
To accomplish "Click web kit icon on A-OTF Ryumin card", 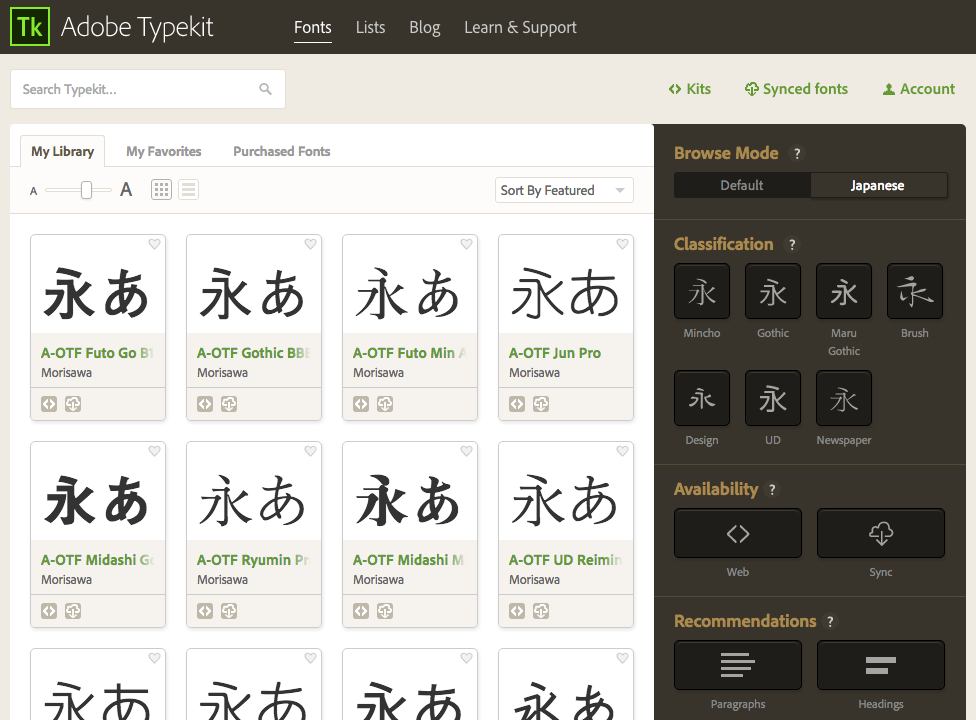I will click(205, 611).
